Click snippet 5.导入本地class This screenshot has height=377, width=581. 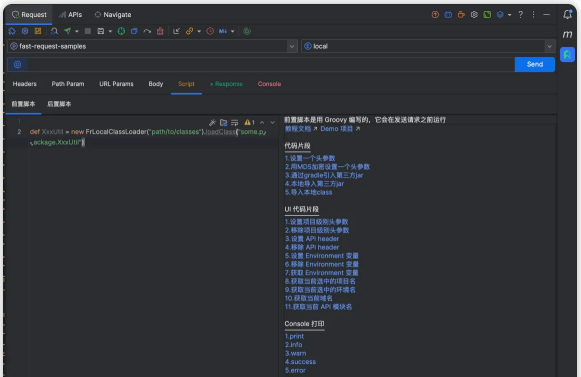tap(308, 192)
